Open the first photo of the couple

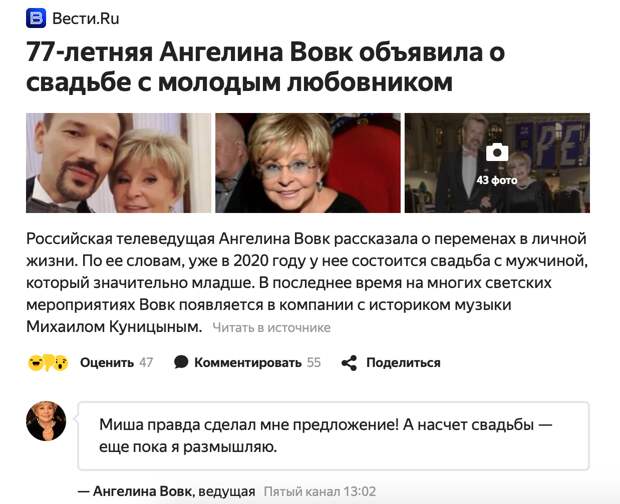click(118, 163)
